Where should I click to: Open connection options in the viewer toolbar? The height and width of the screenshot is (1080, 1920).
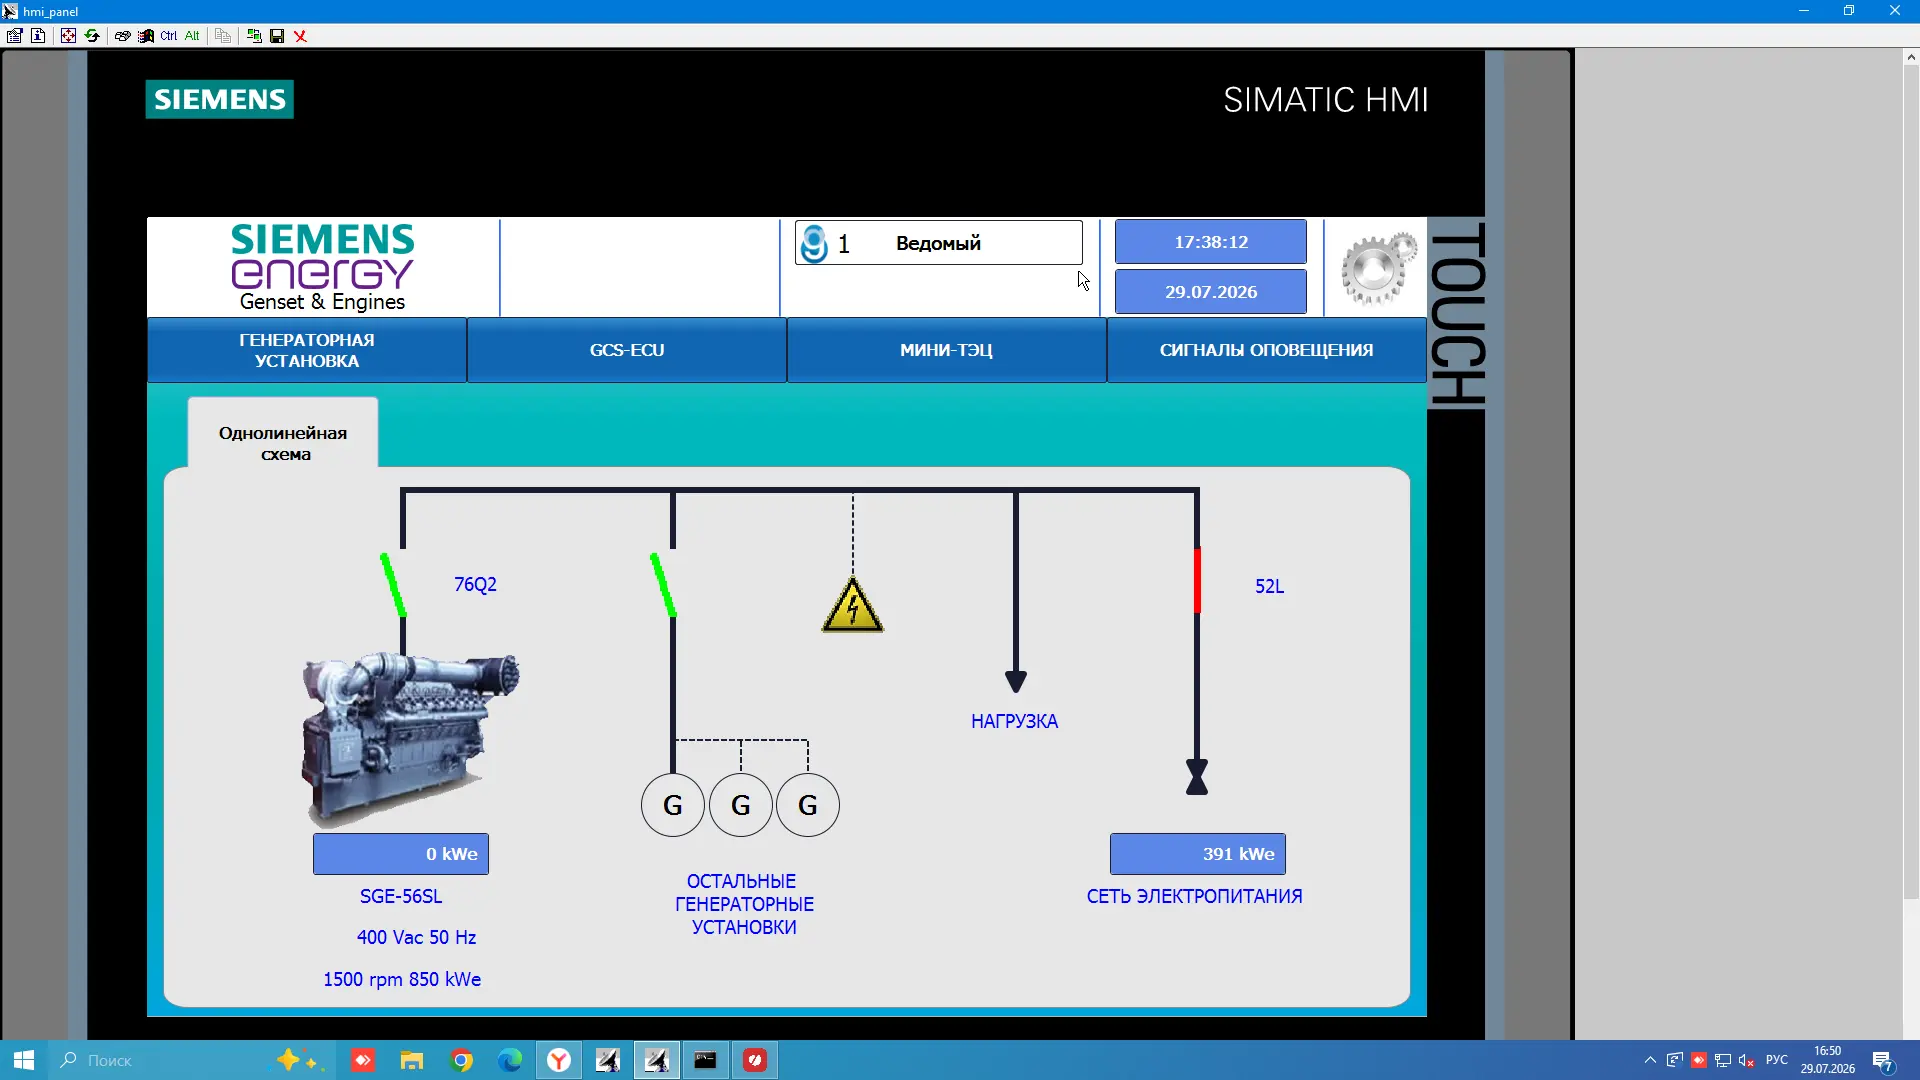14,36
